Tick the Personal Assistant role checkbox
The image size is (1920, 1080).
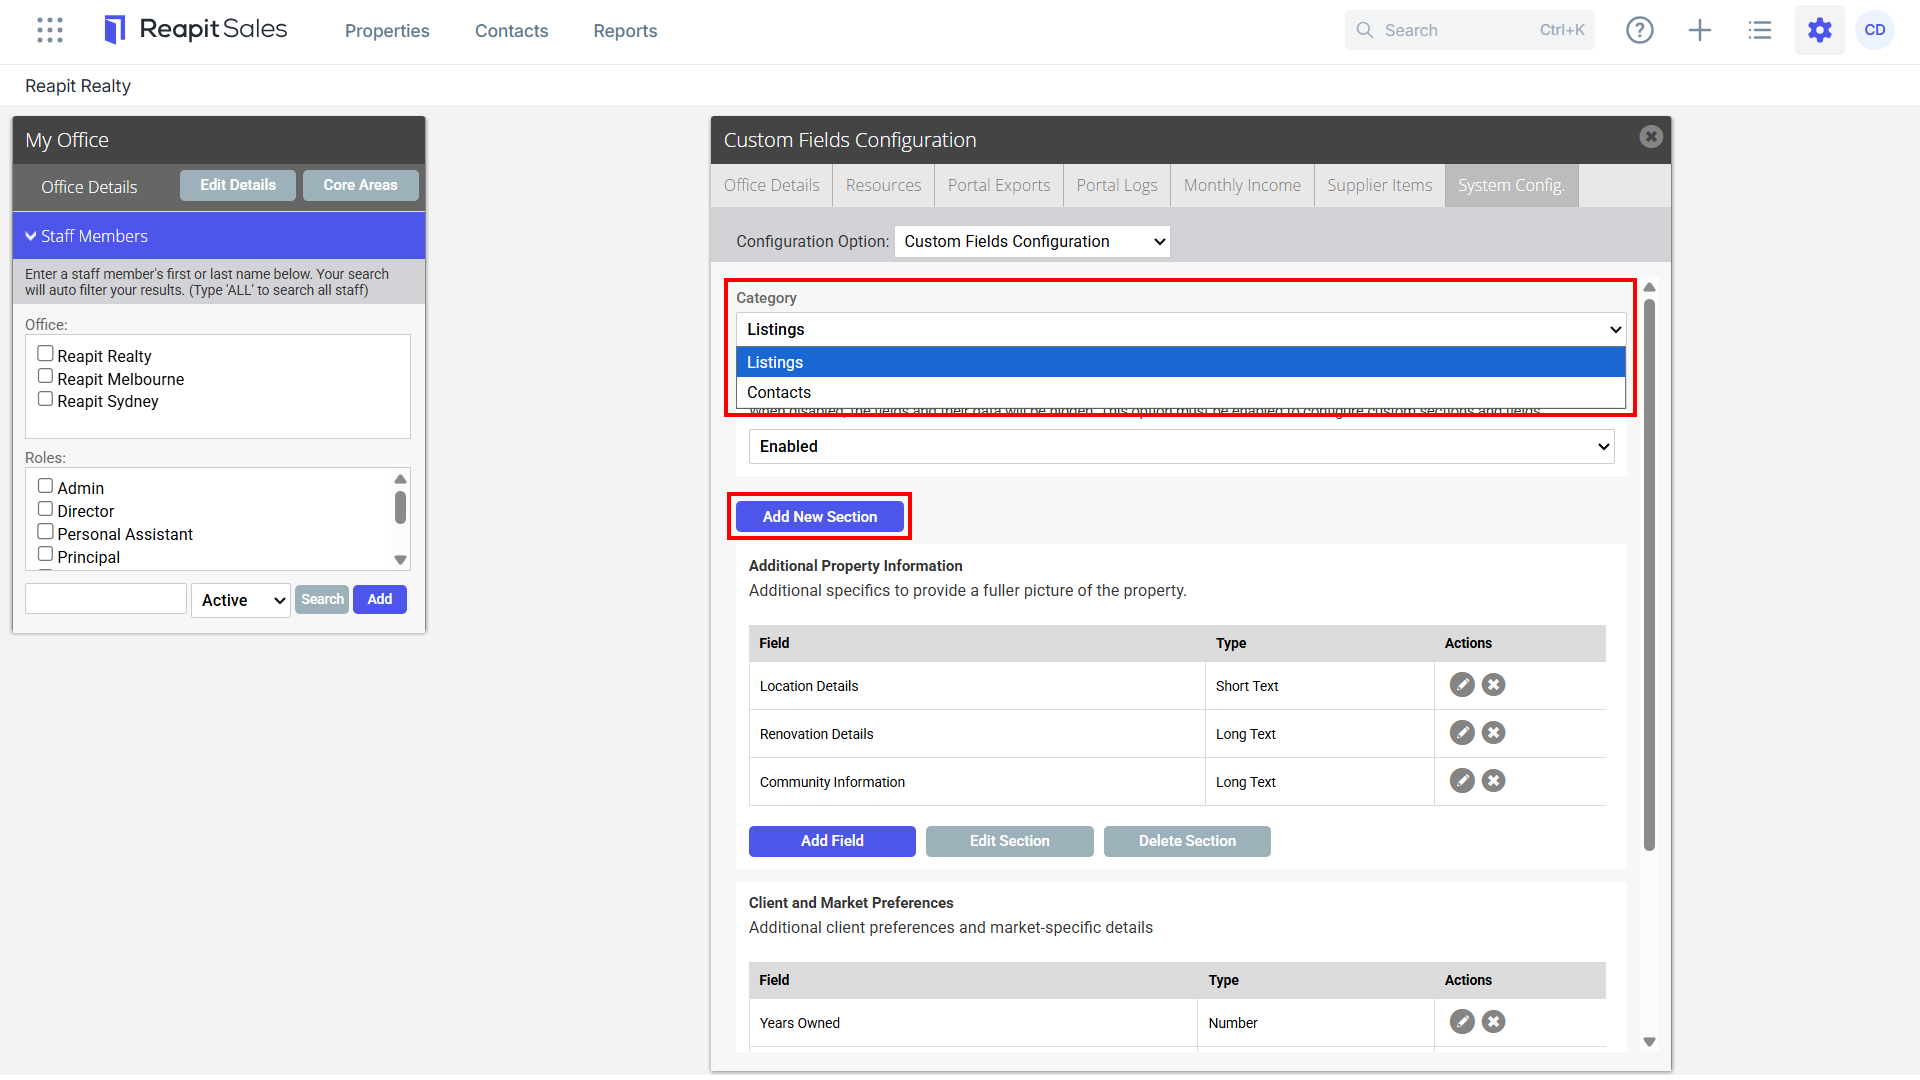pos(45,532)
